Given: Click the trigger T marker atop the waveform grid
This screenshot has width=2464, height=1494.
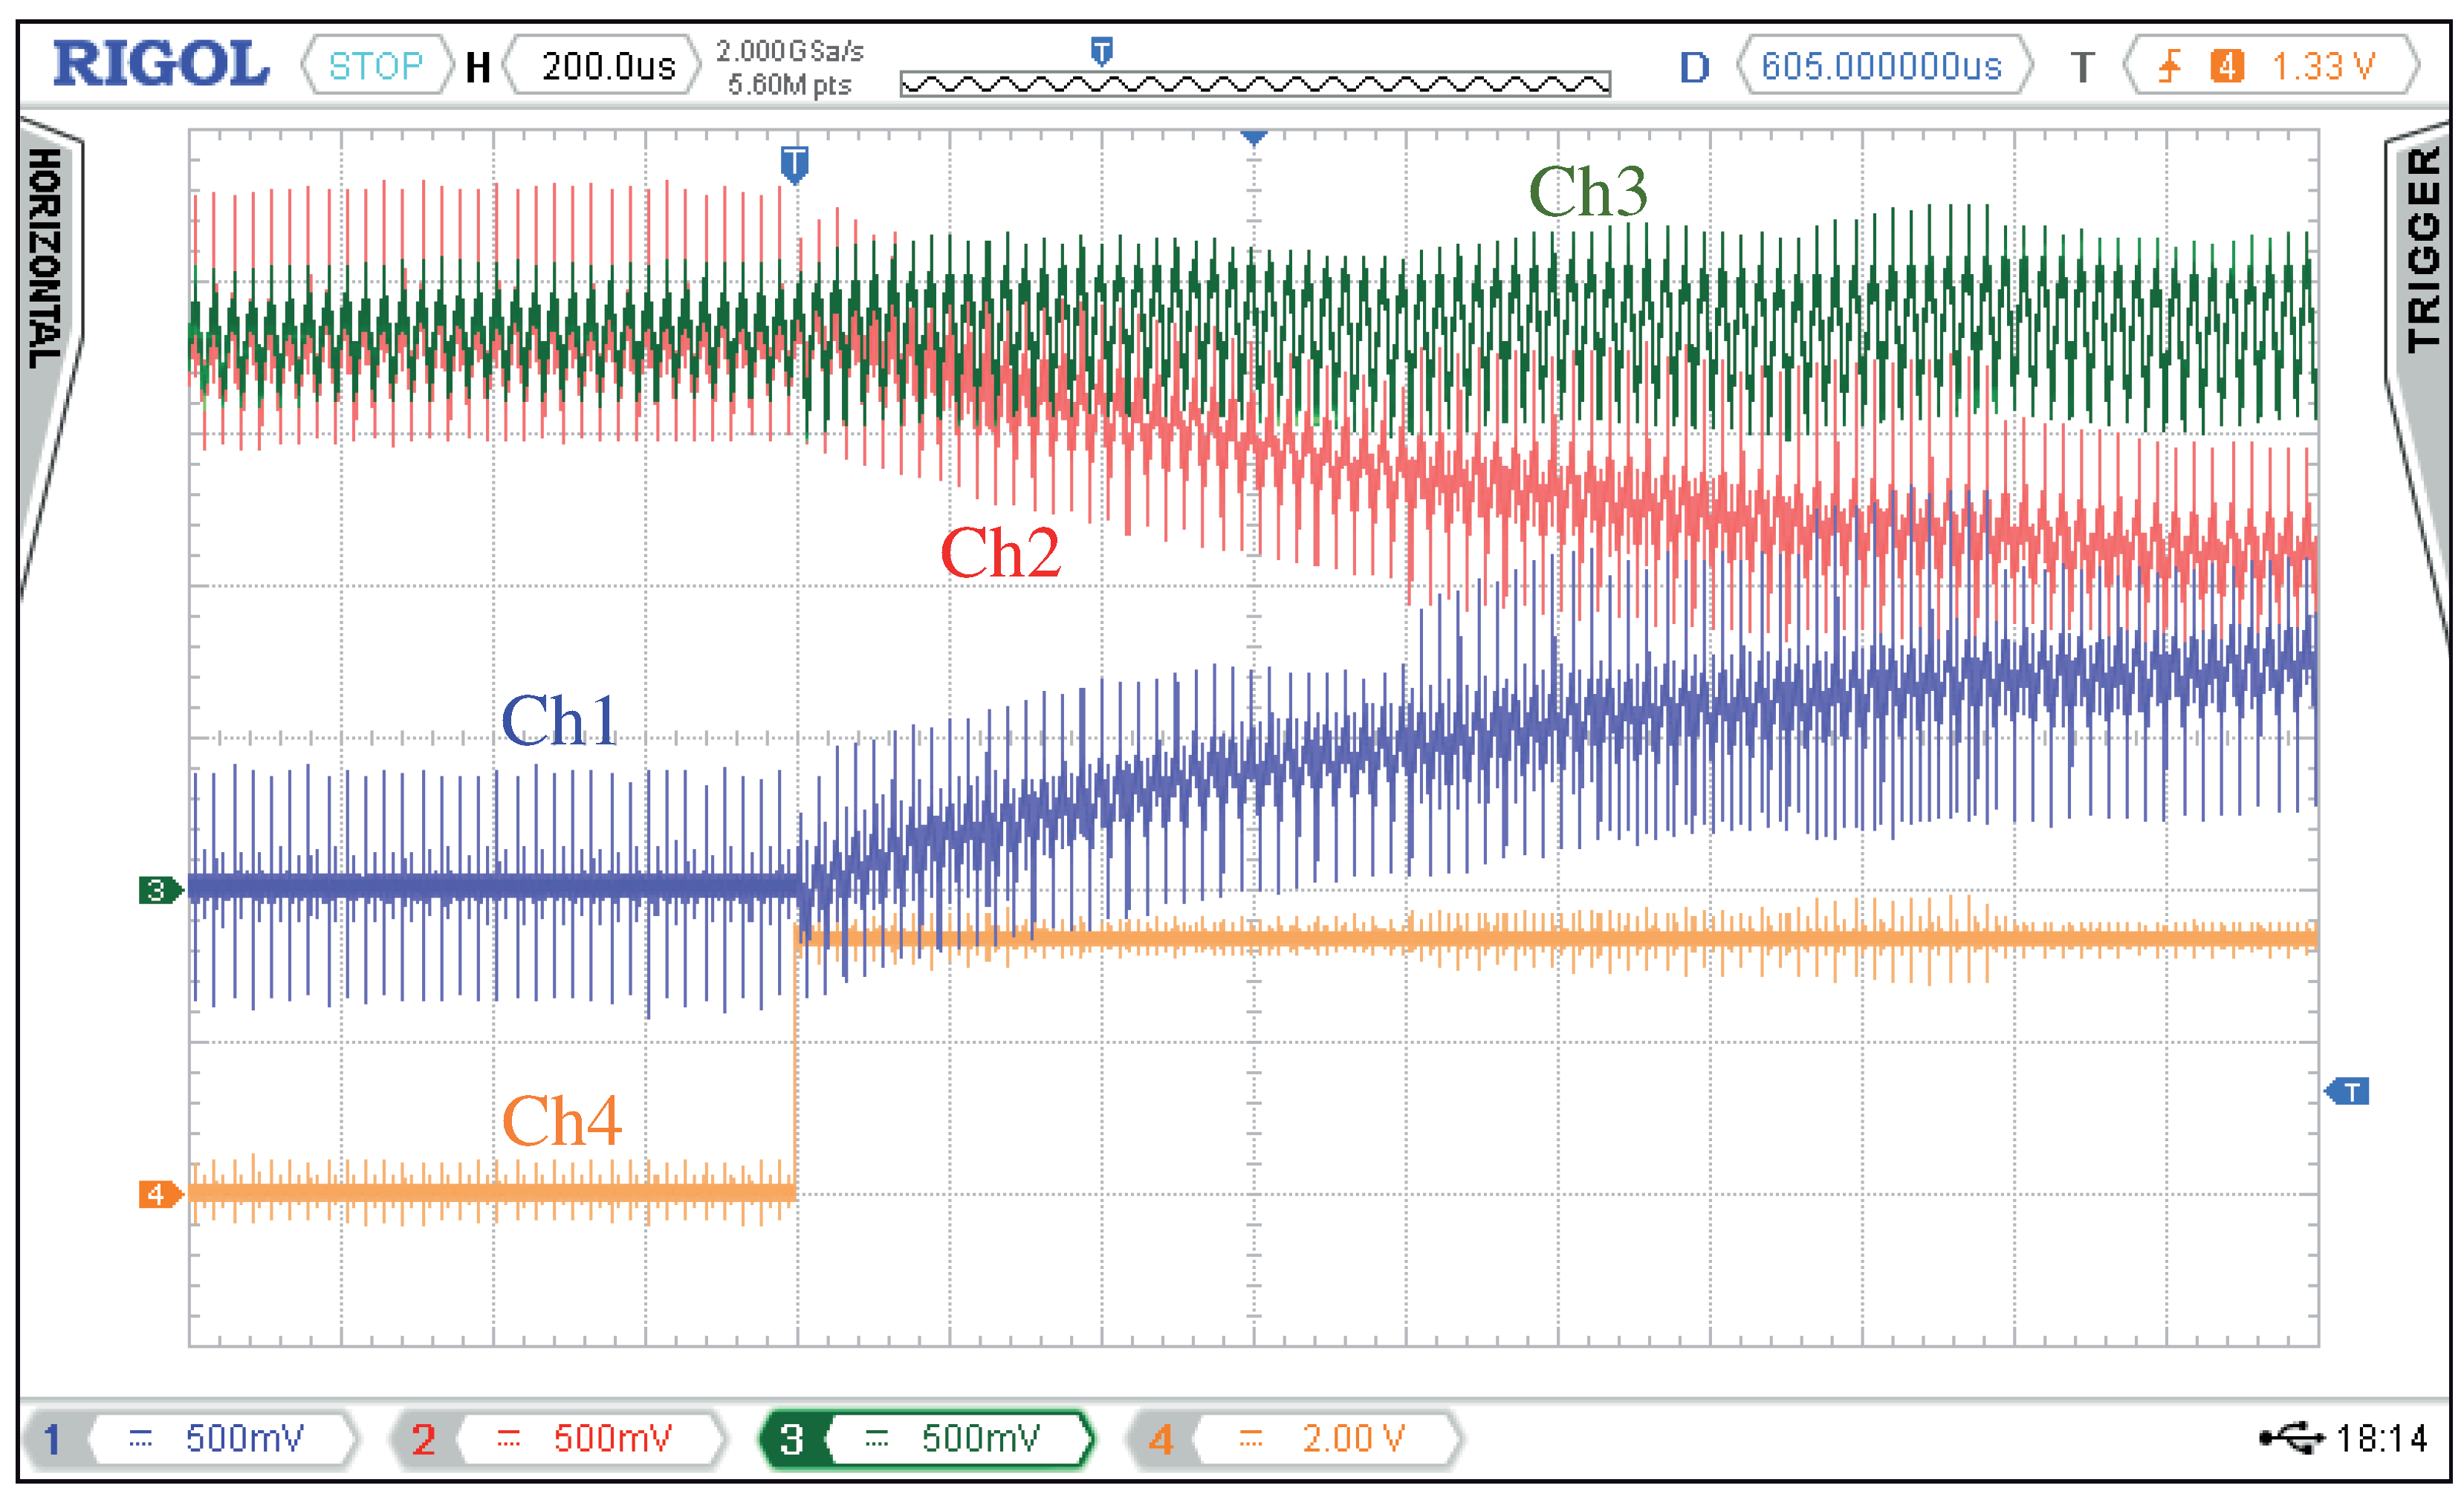Looking at the screenshot, I should tap(794, 163).
